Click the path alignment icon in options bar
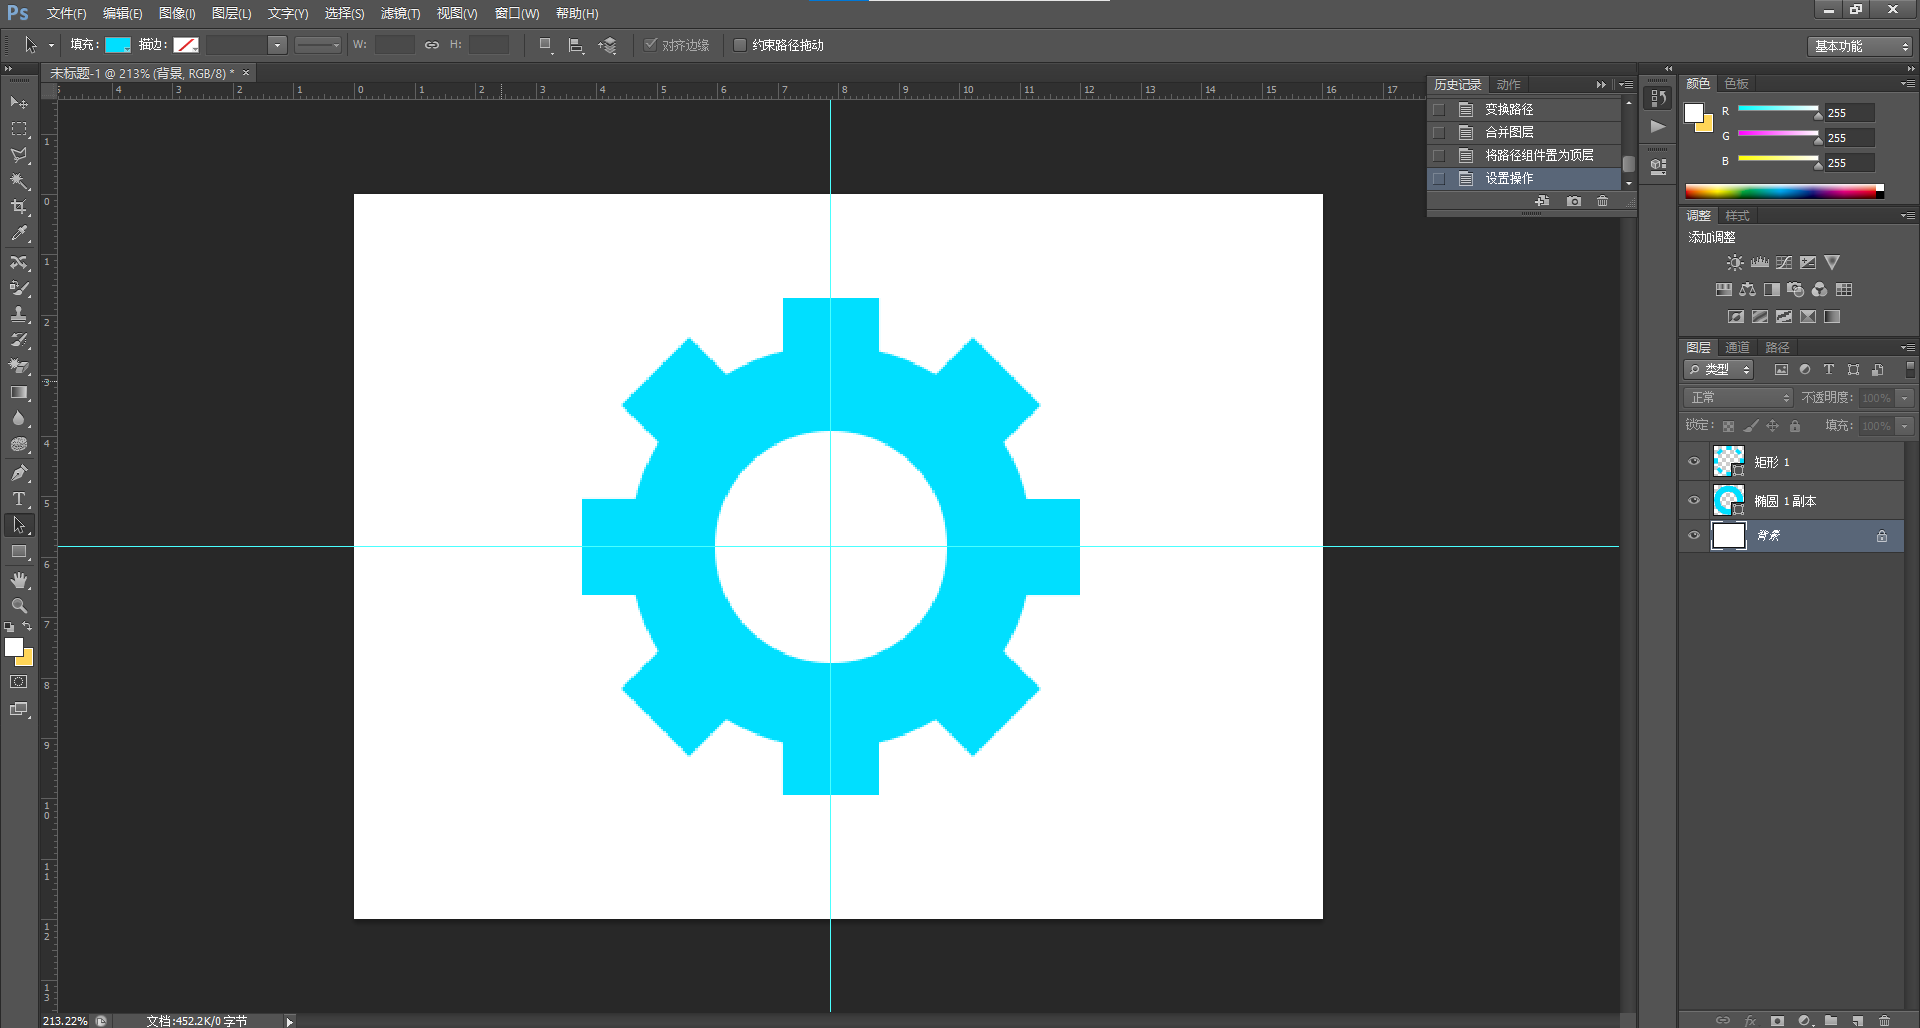 pos(576,45)
